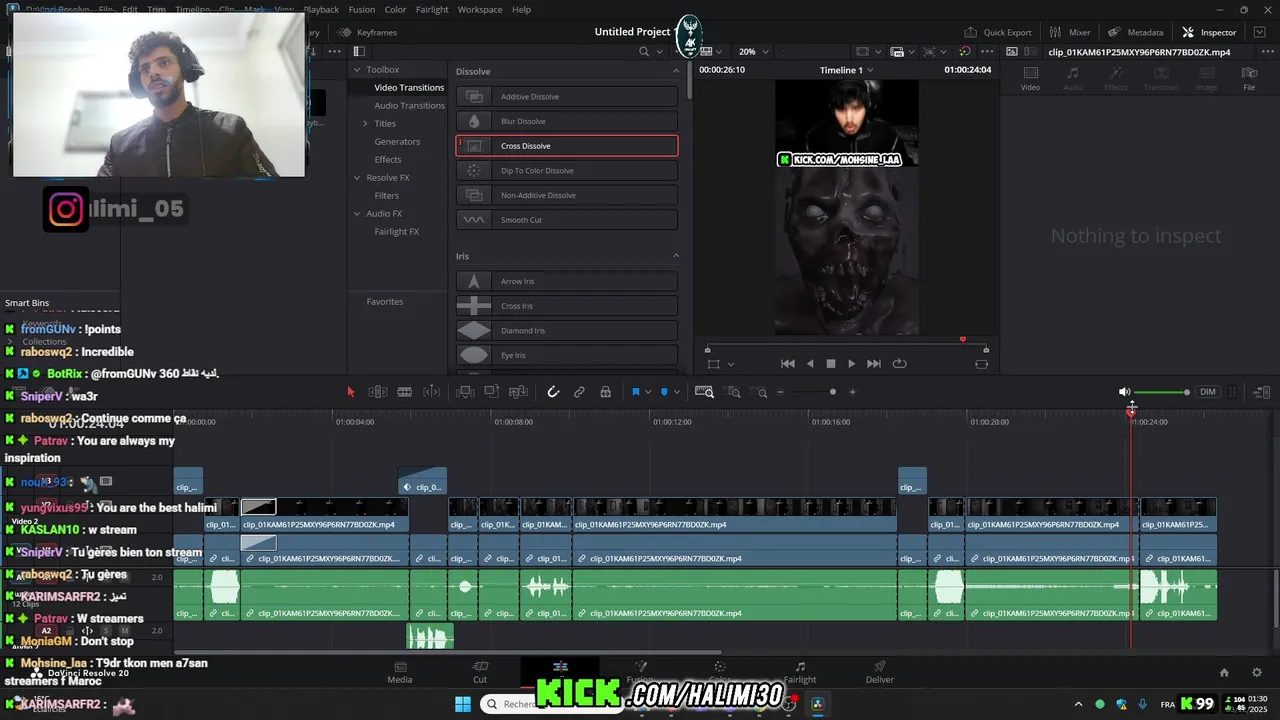Toggle the DIM audio button
Screen dimensions: 1280x720
1208,392
